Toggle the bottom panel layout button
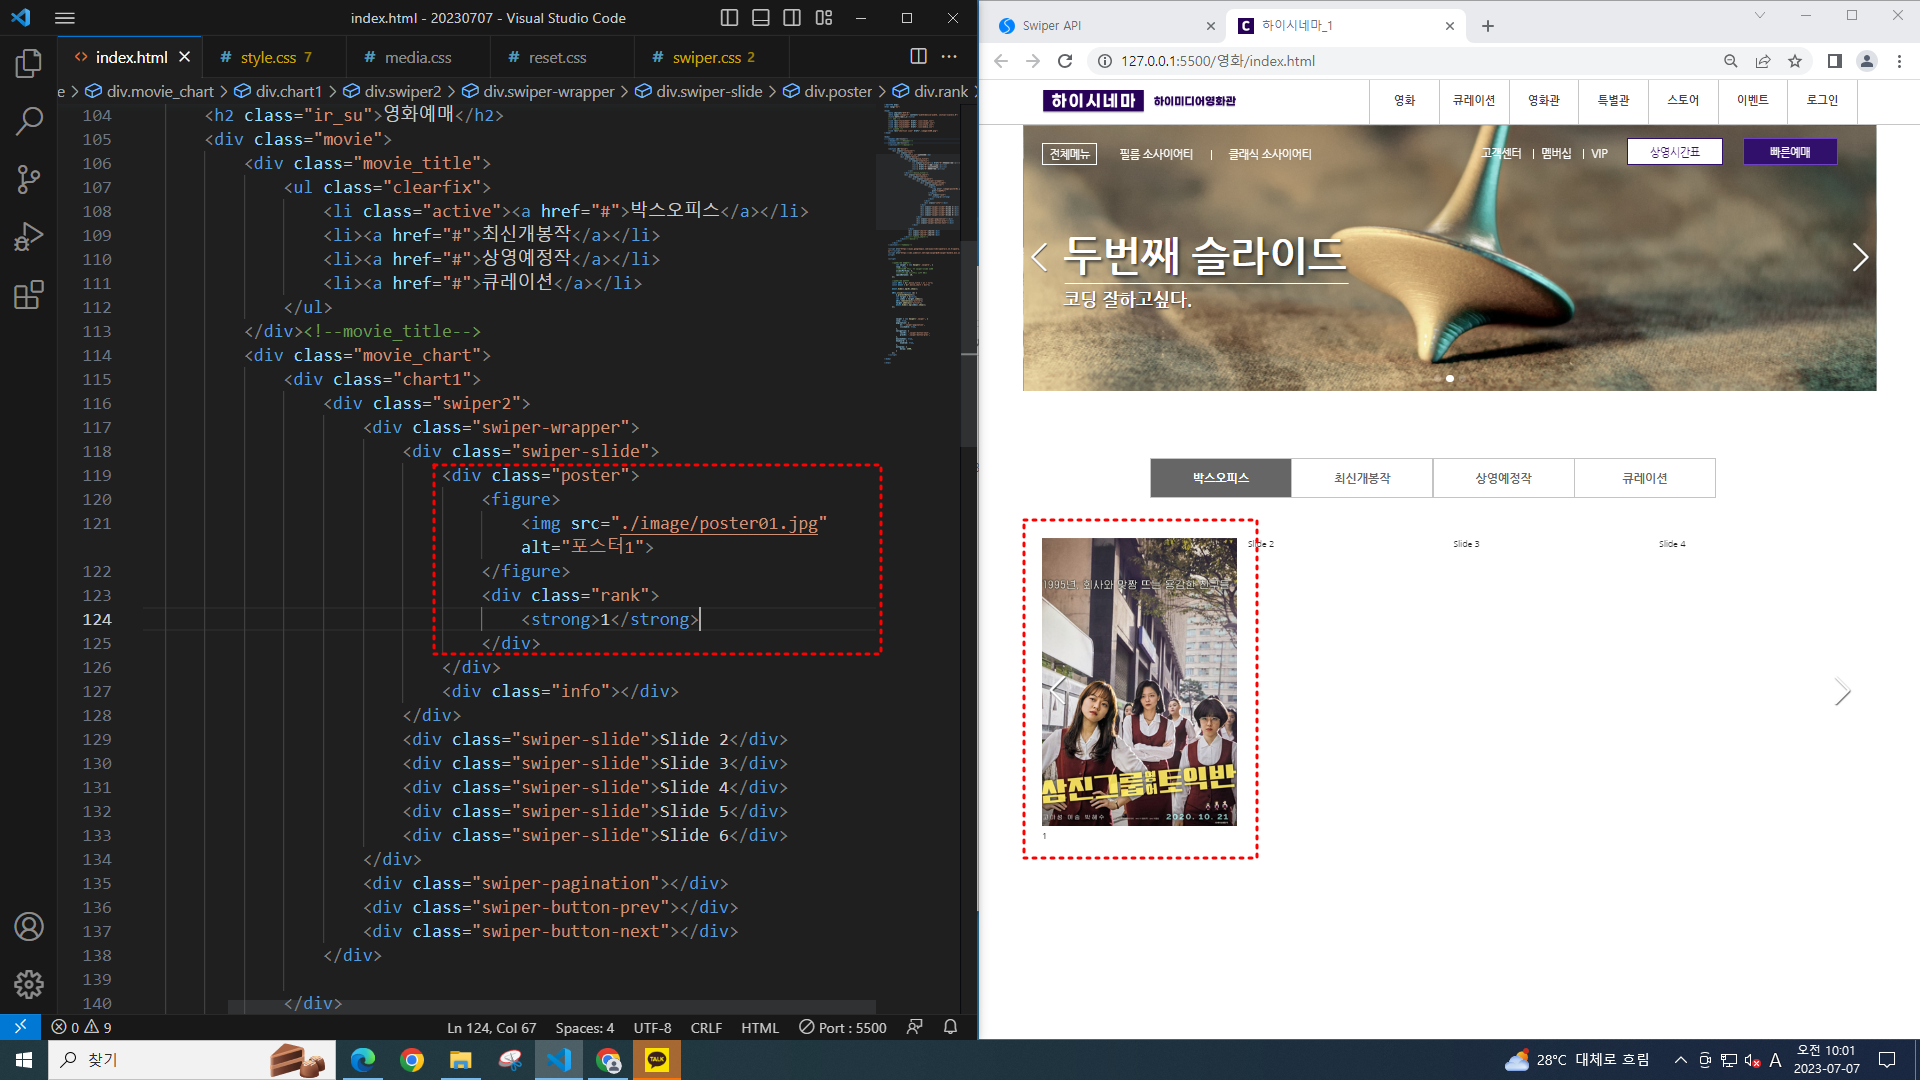1920x1080 pixels. [760, 18]
